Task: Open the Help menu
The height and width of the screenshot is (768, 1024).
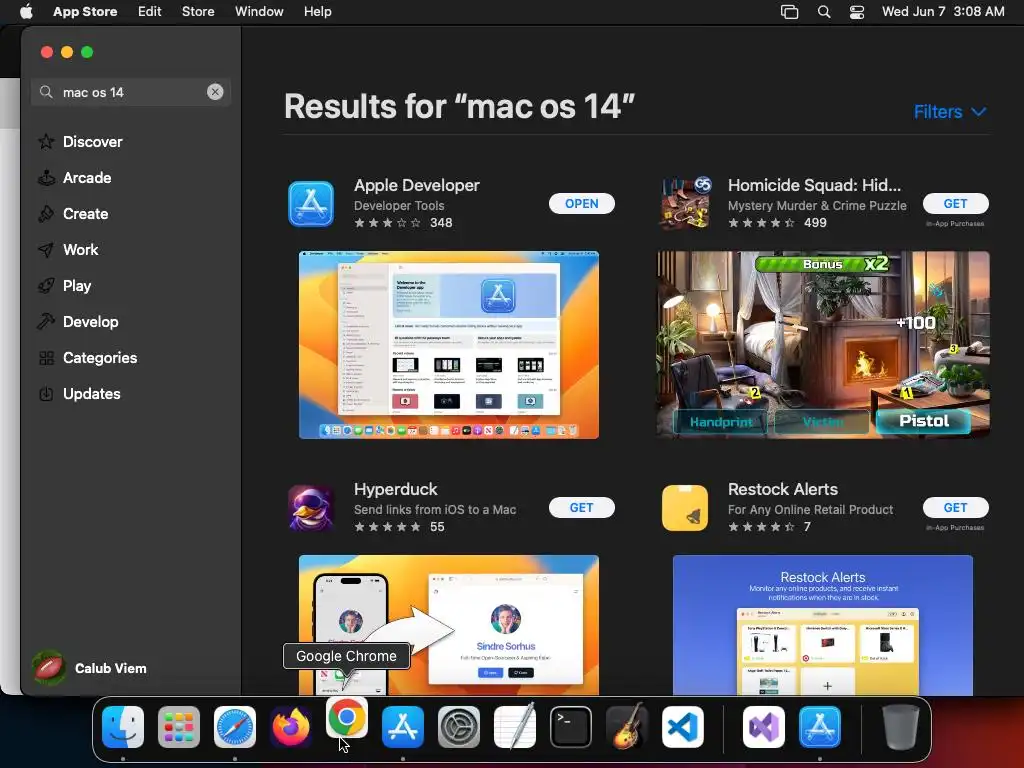Action: [x=317, y=12]
